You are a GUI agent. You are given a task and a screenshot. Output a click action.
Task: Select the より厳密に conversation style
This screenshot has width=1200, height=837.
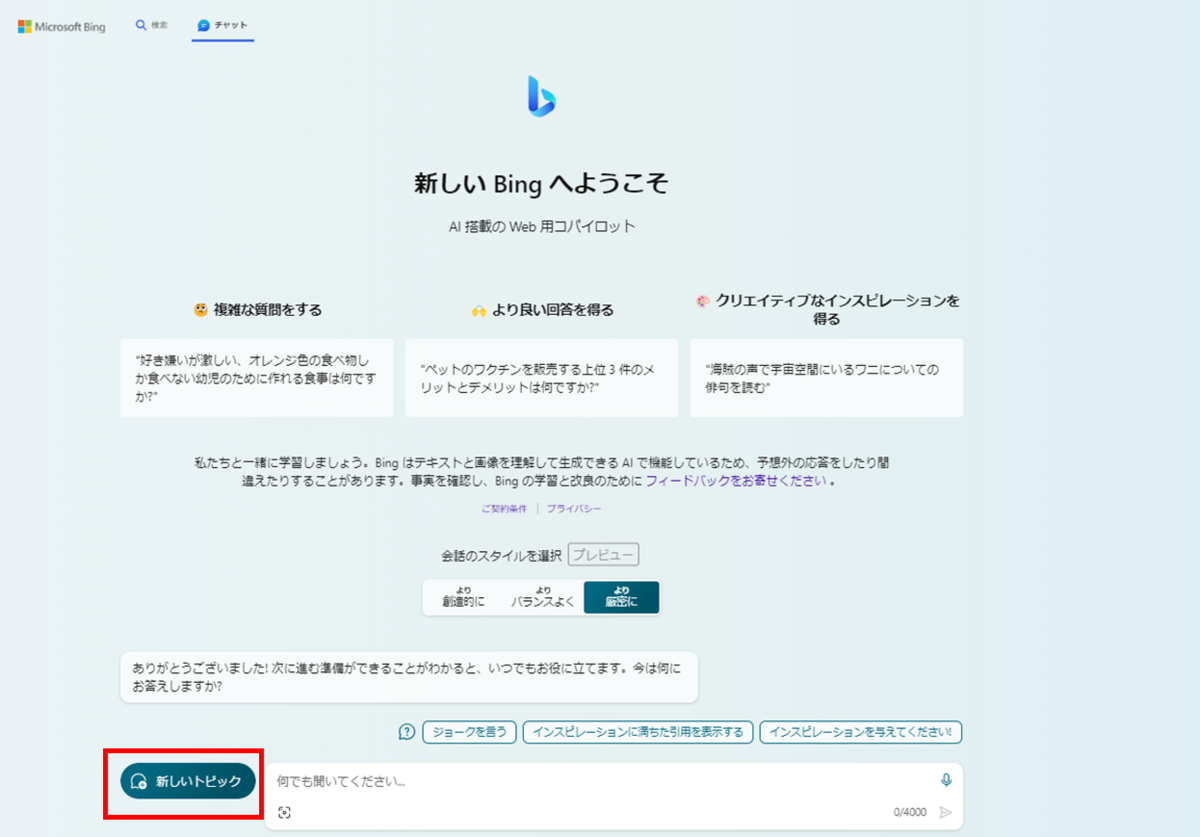pyautogui.click(x=621, y=597)
